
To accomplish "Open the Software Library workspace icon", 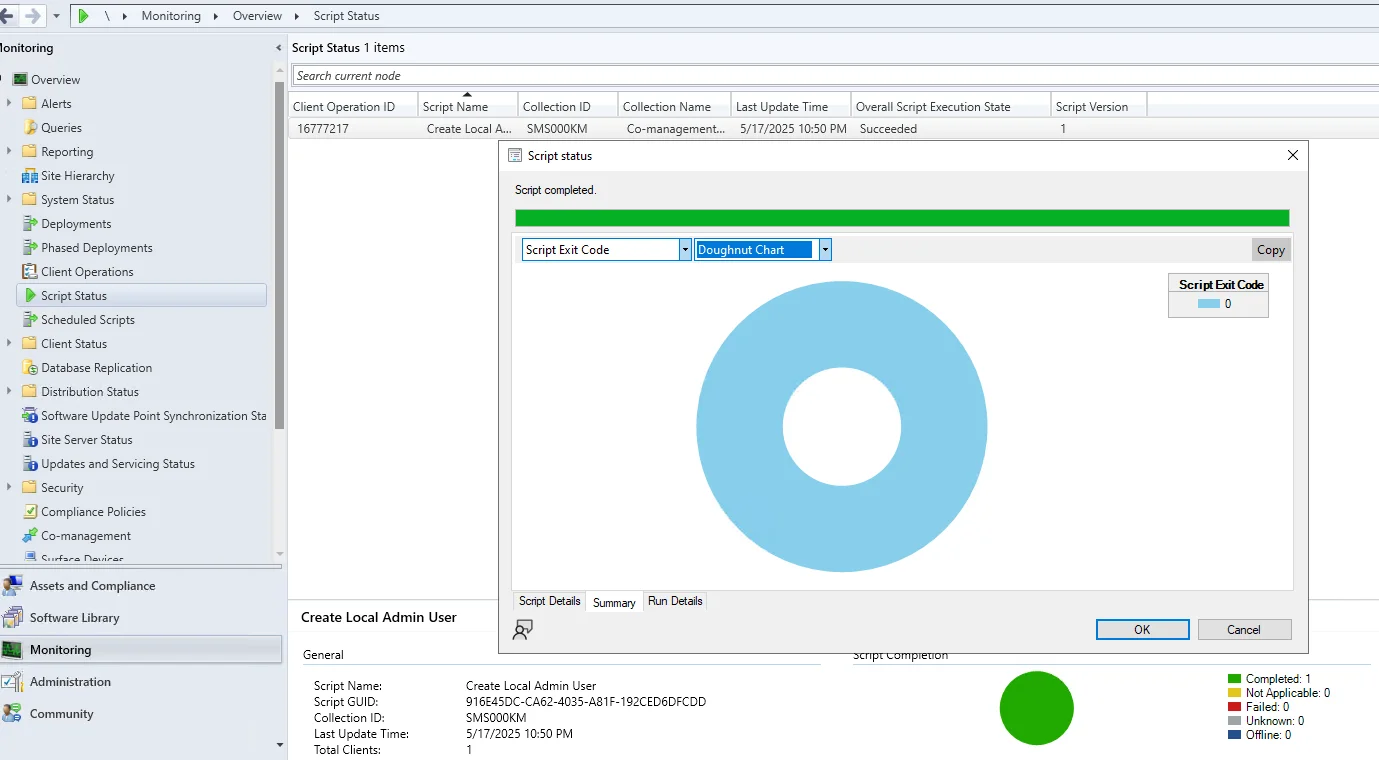I will (12, 618).
